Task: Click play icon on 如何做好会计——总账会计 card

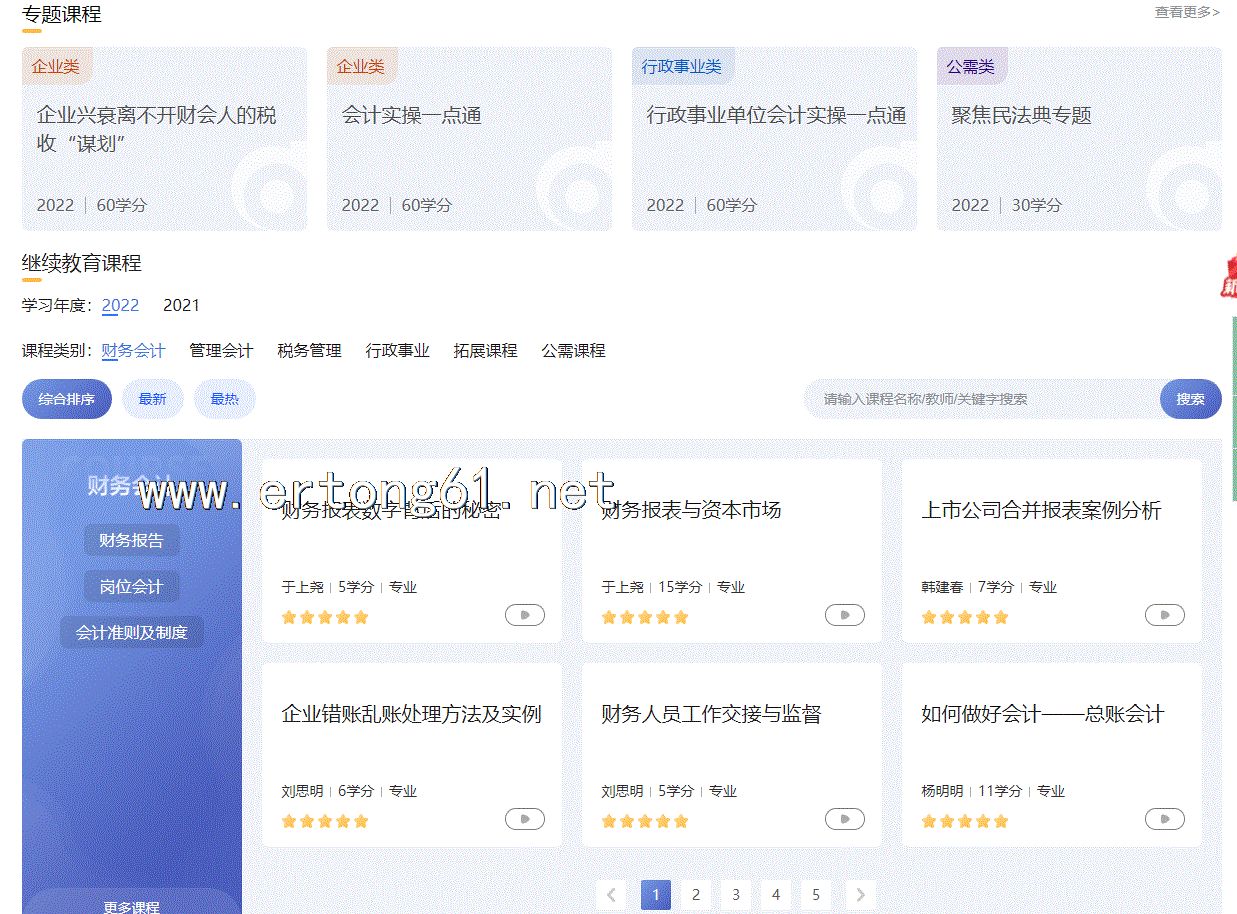Action: [1164, 819]
